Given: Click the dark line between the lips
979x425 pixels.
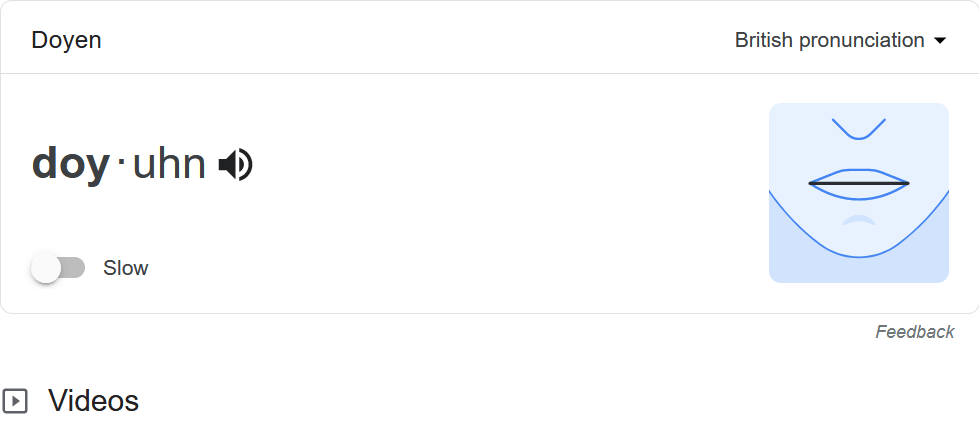Looking at the screenshot, I should (x=858, y=183).
